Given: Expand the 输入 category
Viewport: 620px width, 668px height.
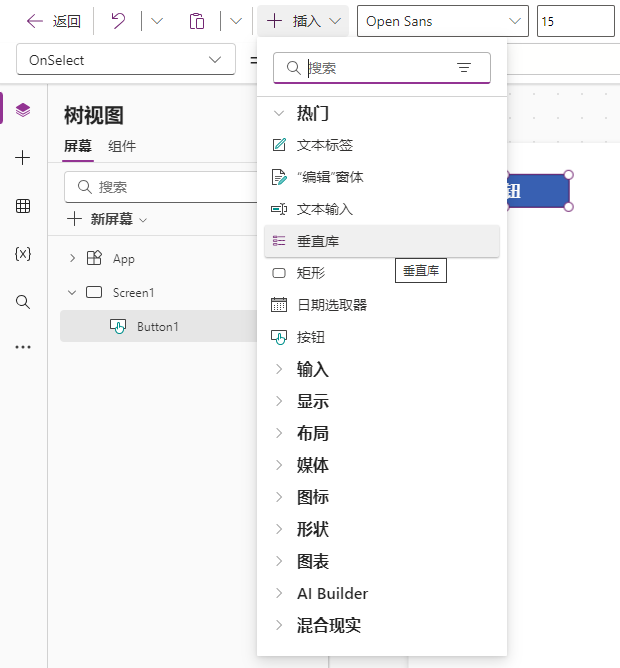Looking at the screenshot, I should point(279,369).
